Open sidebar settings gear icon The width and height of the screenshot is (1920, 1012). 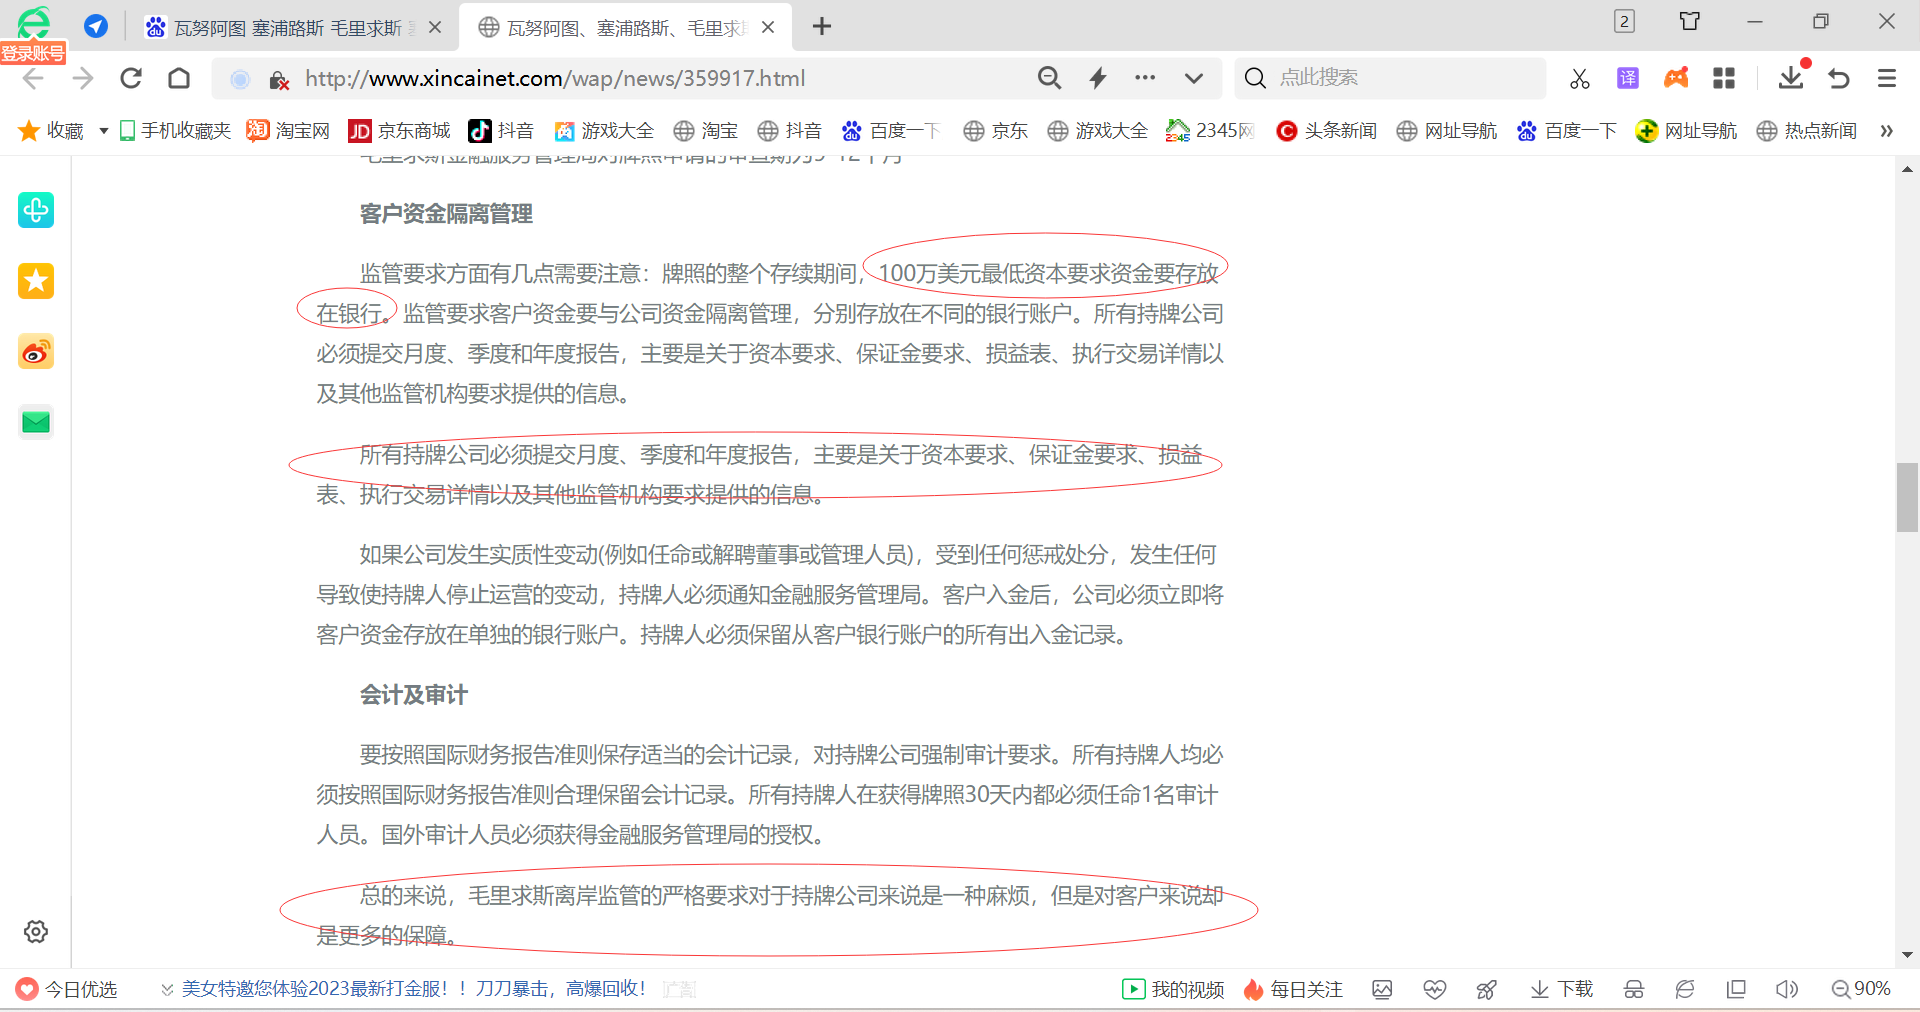click(x=36, y=931)
